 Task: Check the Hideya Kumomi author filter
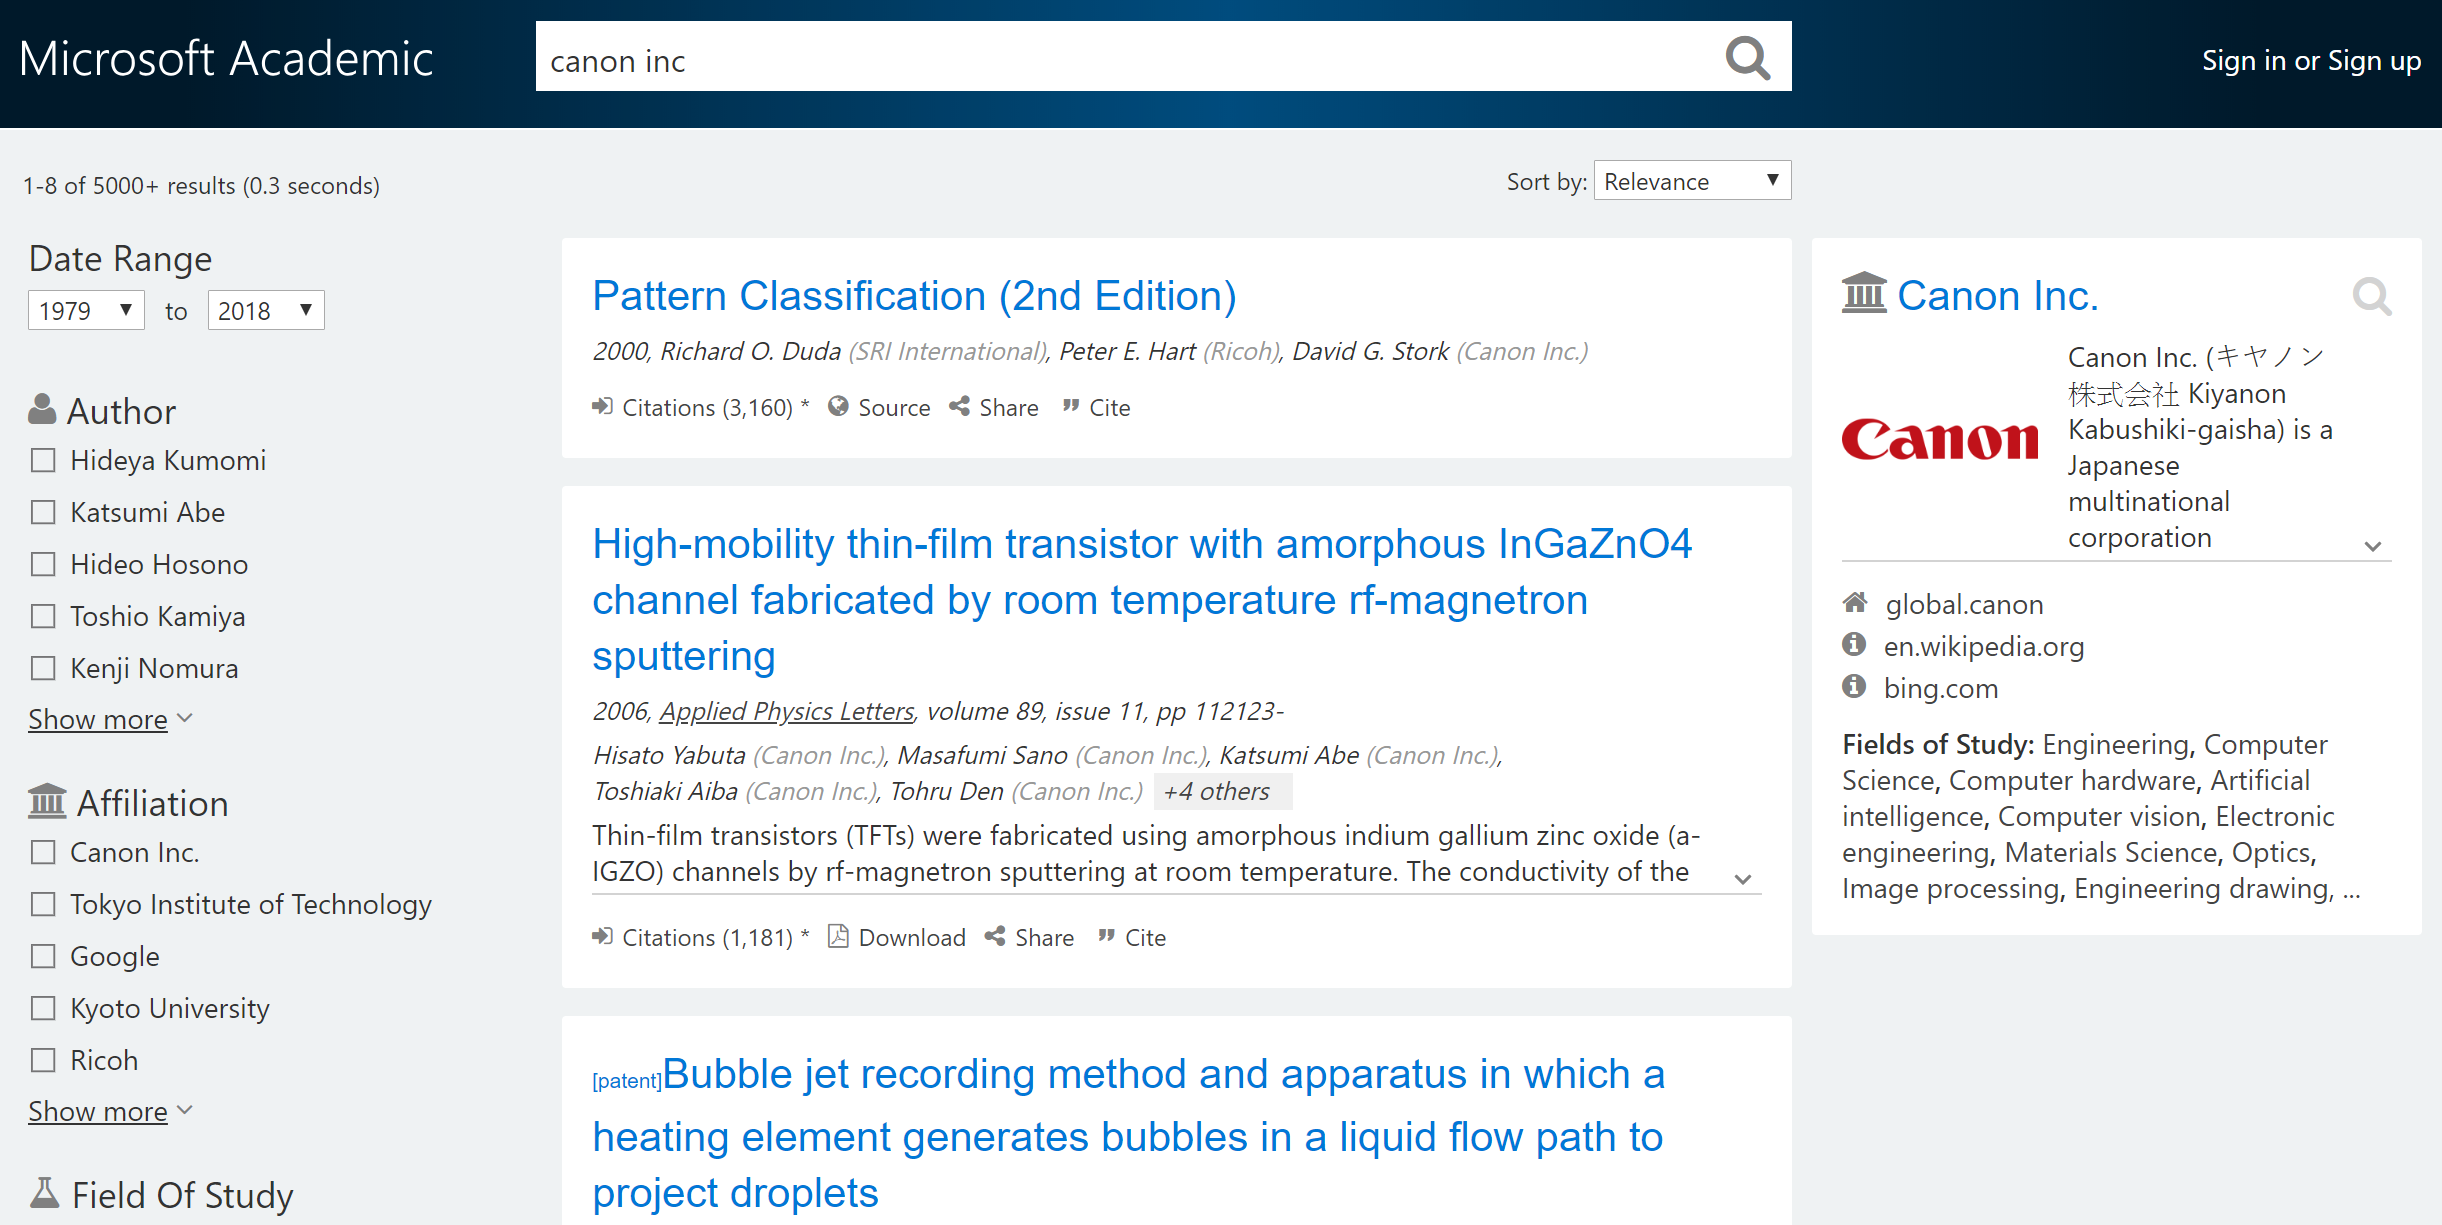tap(43, 460)
